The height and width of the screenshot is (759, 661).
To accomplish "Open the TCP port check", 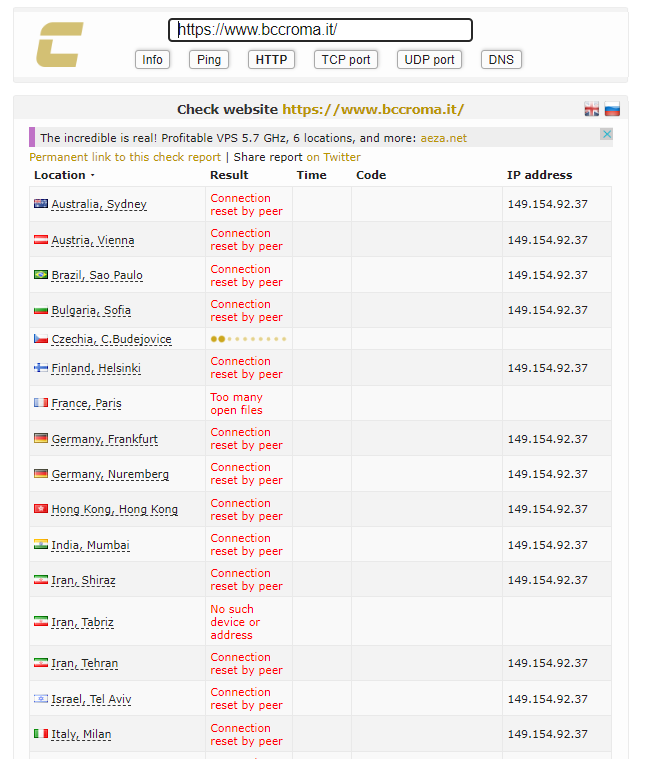I will pos(346,60).
